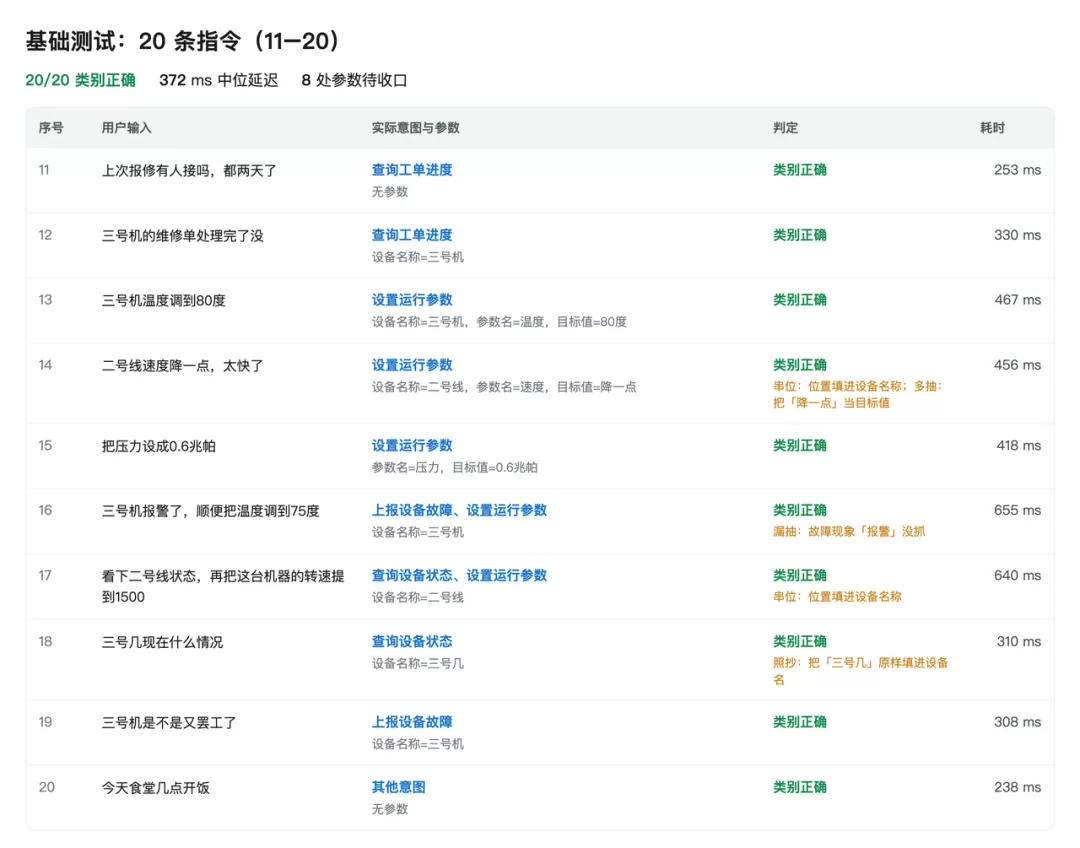Click 无参数 under row 20's 其他意图
The width and height of the screenshot is (1080, 848).
390,809
